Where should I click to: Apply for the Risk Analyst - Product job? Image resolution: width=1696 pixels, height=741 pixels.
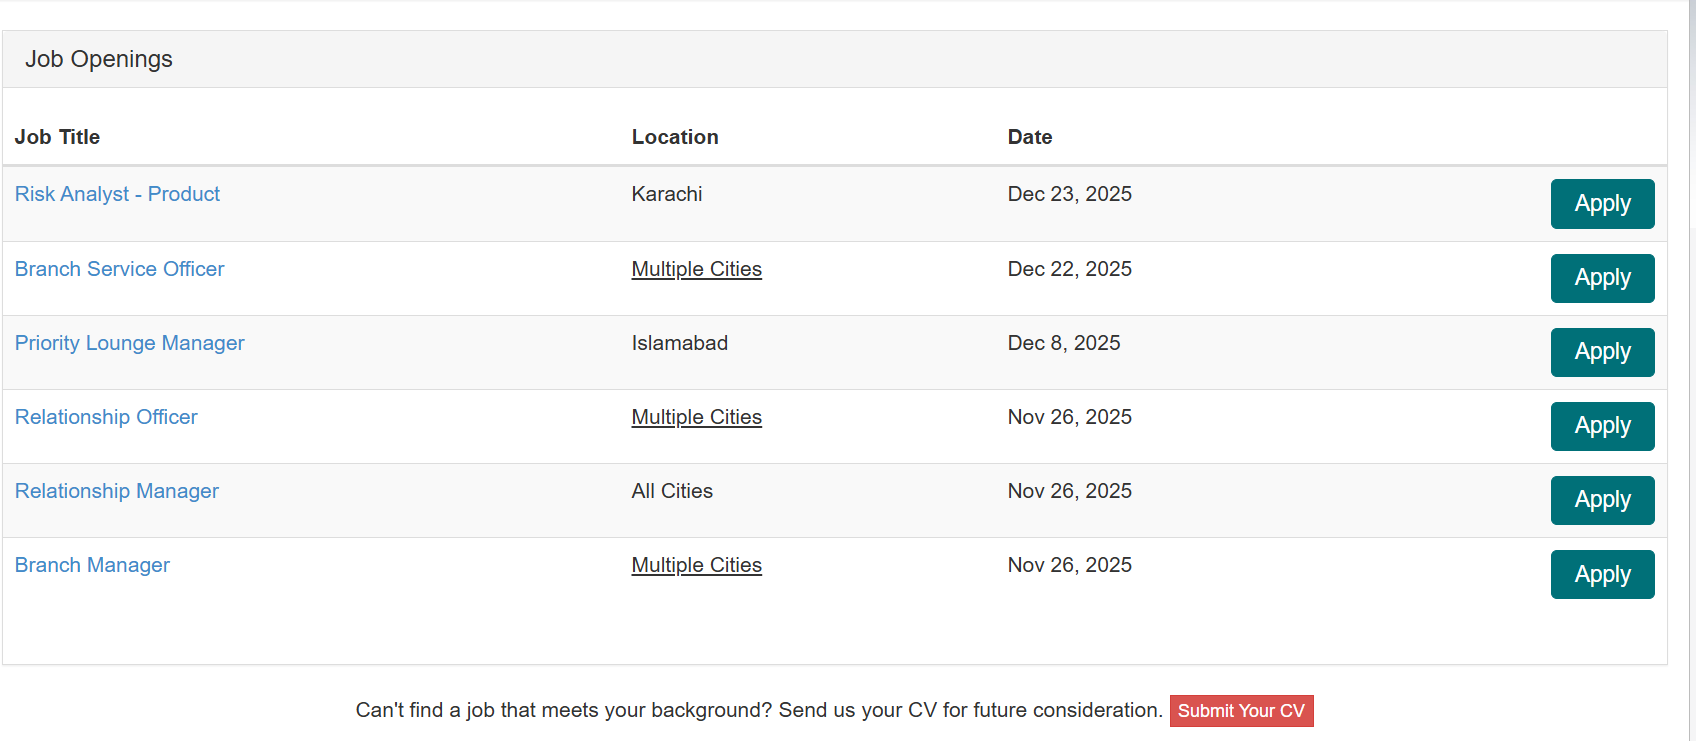click(1602, 204)
